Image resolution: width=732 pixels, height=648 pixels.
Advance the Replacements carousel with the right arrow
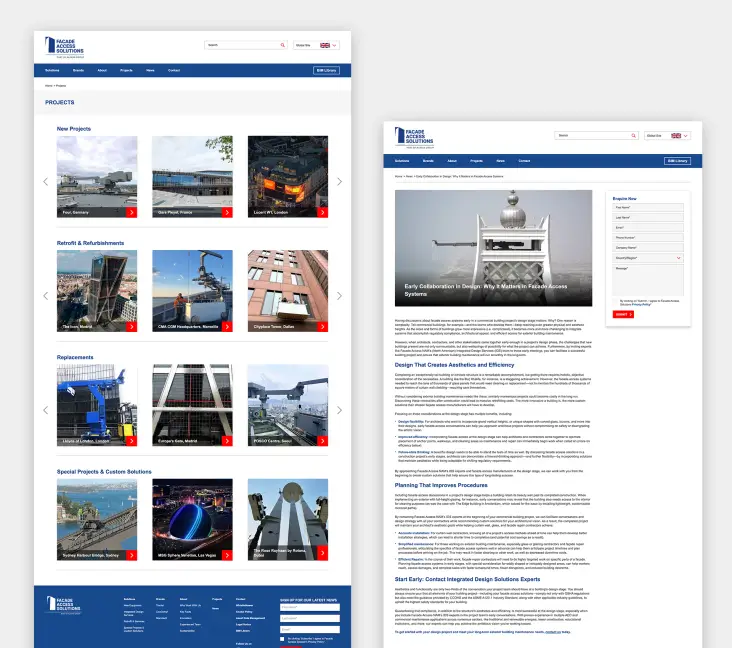(339, 410)
